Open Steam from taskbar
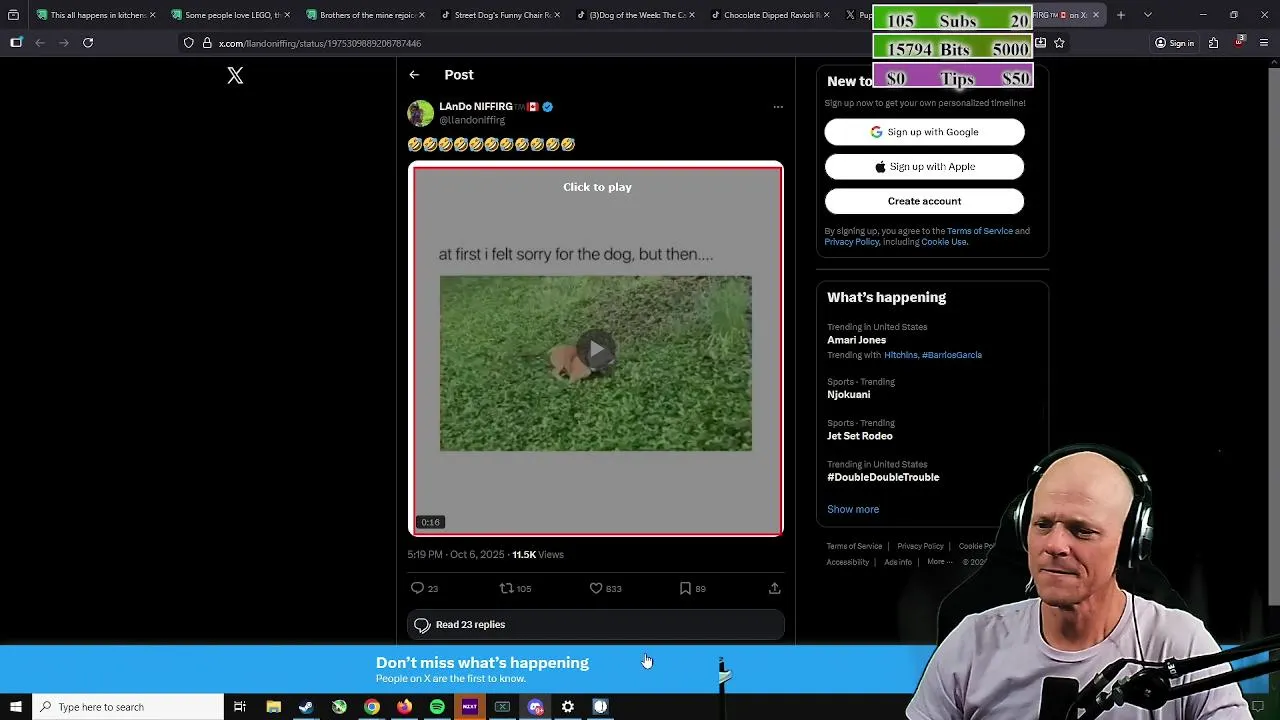This screenshot has width=1280, height=720. (x=306, y=707)
